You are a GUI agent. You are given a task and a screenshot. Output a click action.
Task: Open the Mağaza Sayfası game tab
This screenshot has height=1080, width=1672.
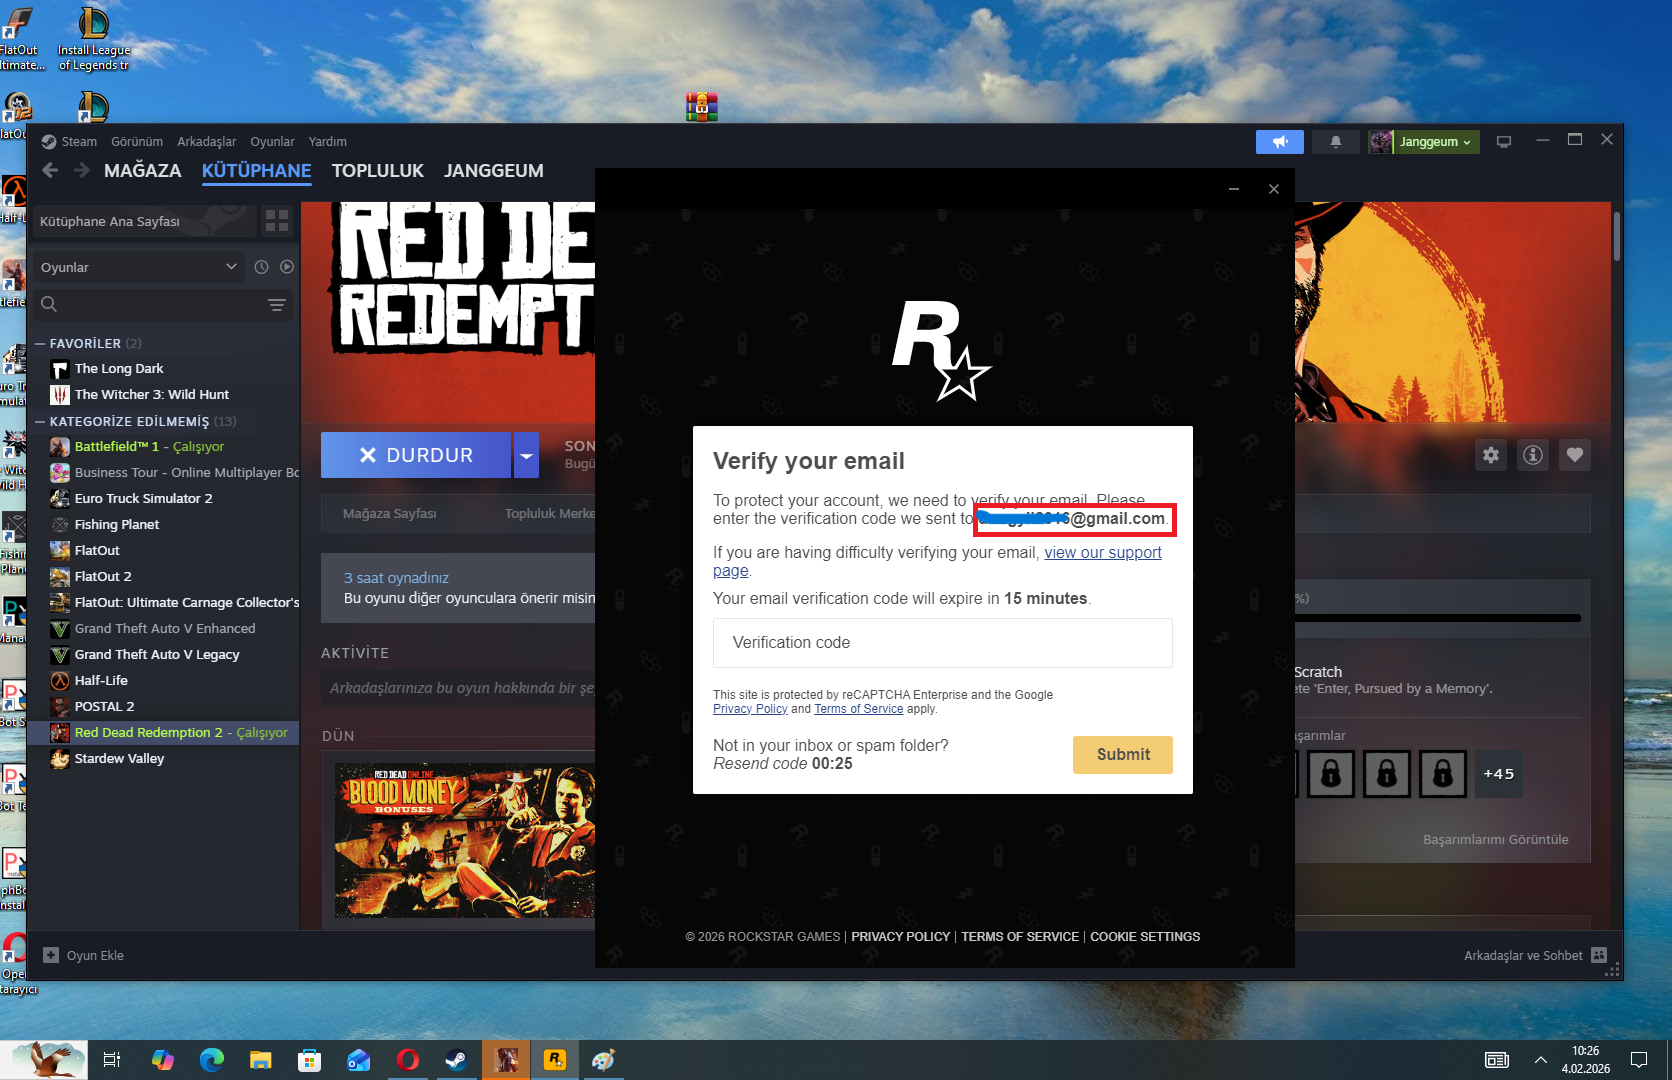(x=390, y=513)
